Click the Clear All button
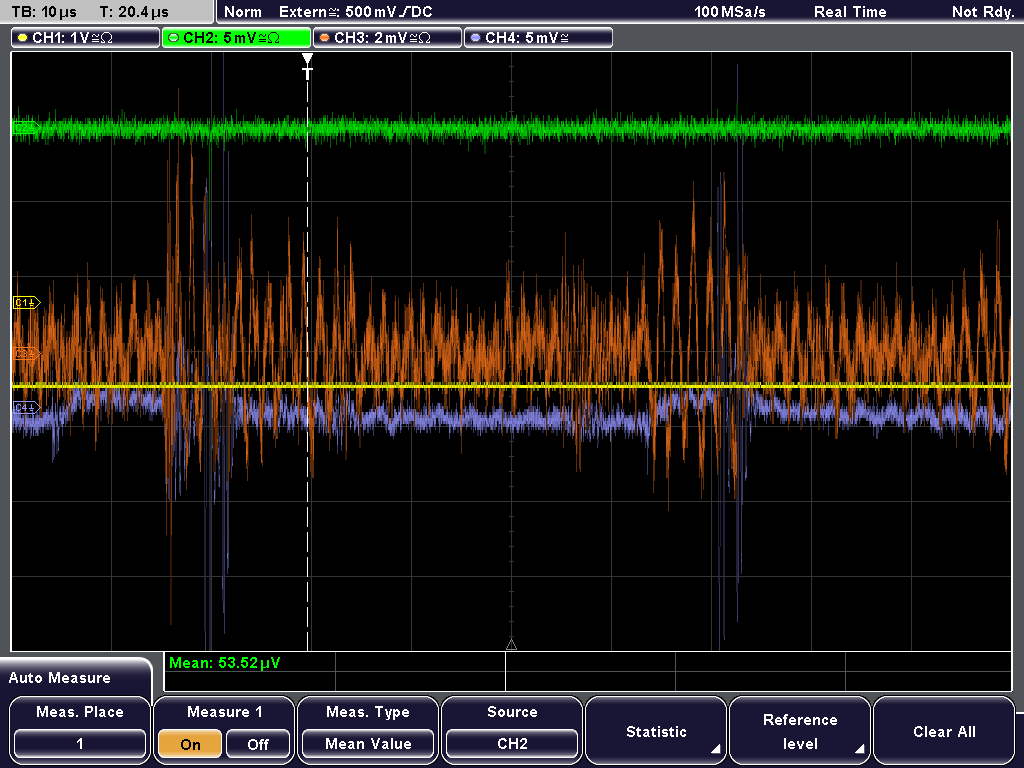The width and height of the screenshot is (1024, 768). pyautogui.click(x=944, y=731)
